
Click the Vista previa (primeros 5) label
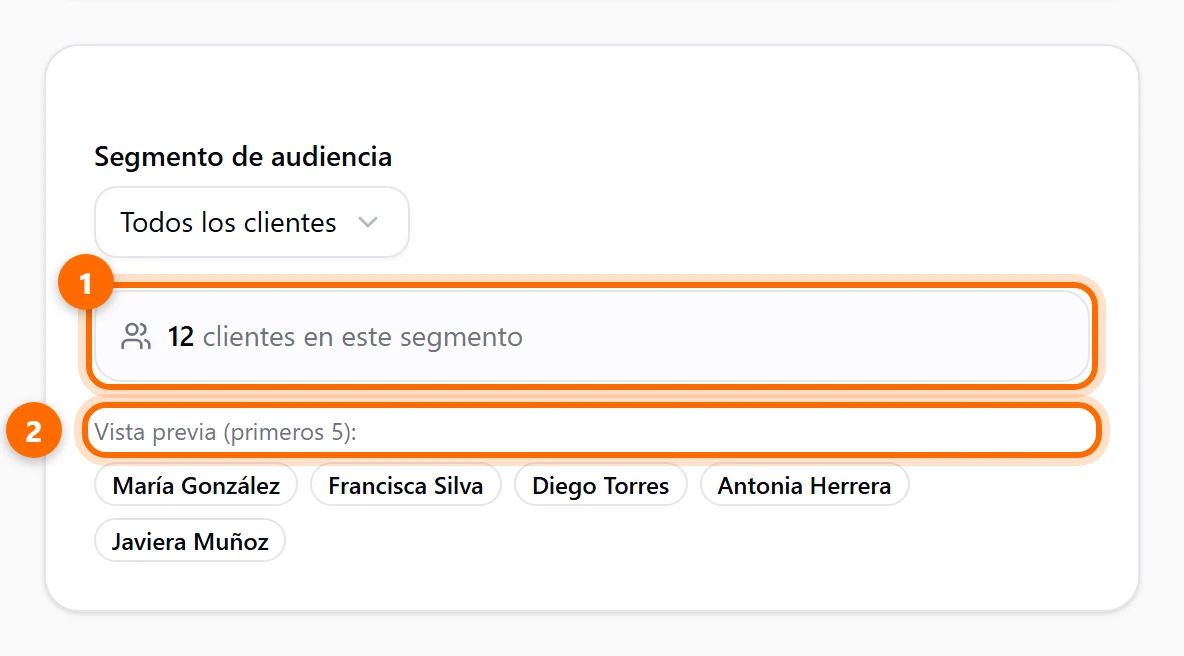[225, 432]
